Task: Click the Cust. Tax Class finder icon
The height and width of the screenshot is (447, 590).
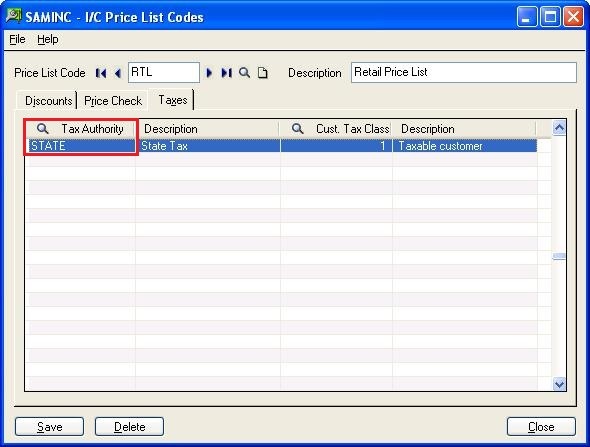Action: point(298,129)
